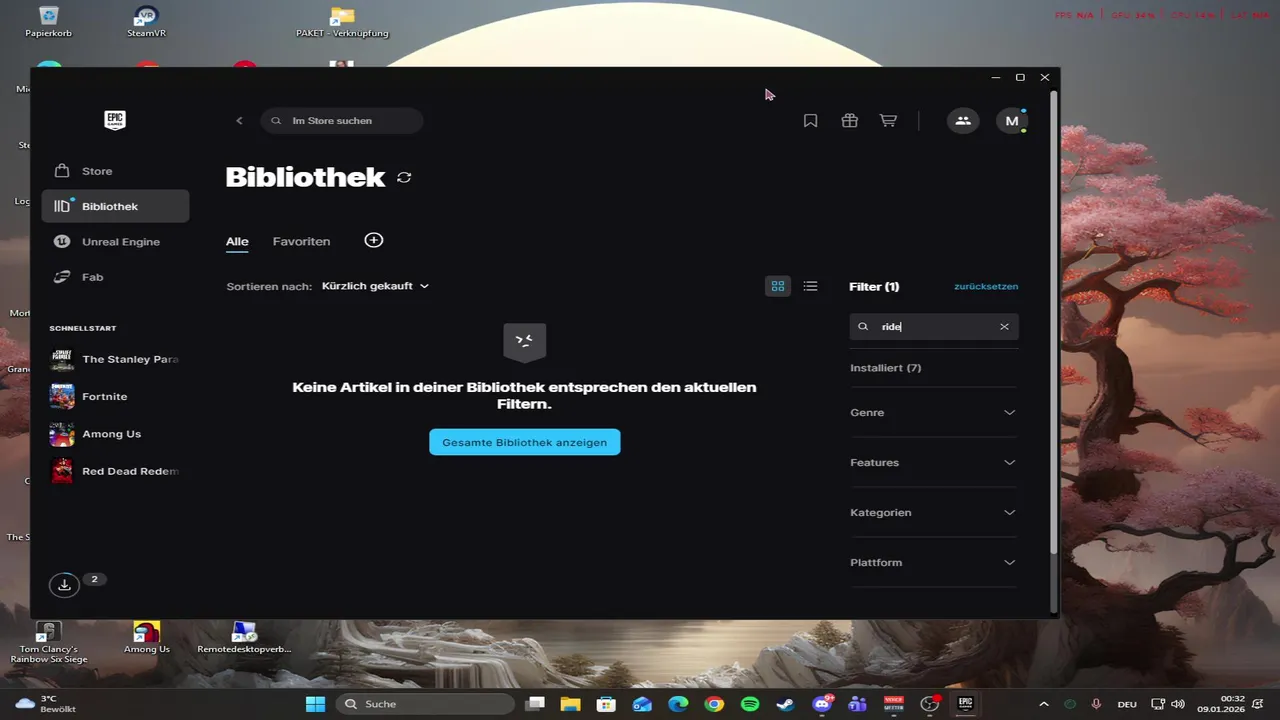Open the Kürzlich gekauft sort dropdown
Viewport: 1280px width, 720px height.
click(375, 286)
